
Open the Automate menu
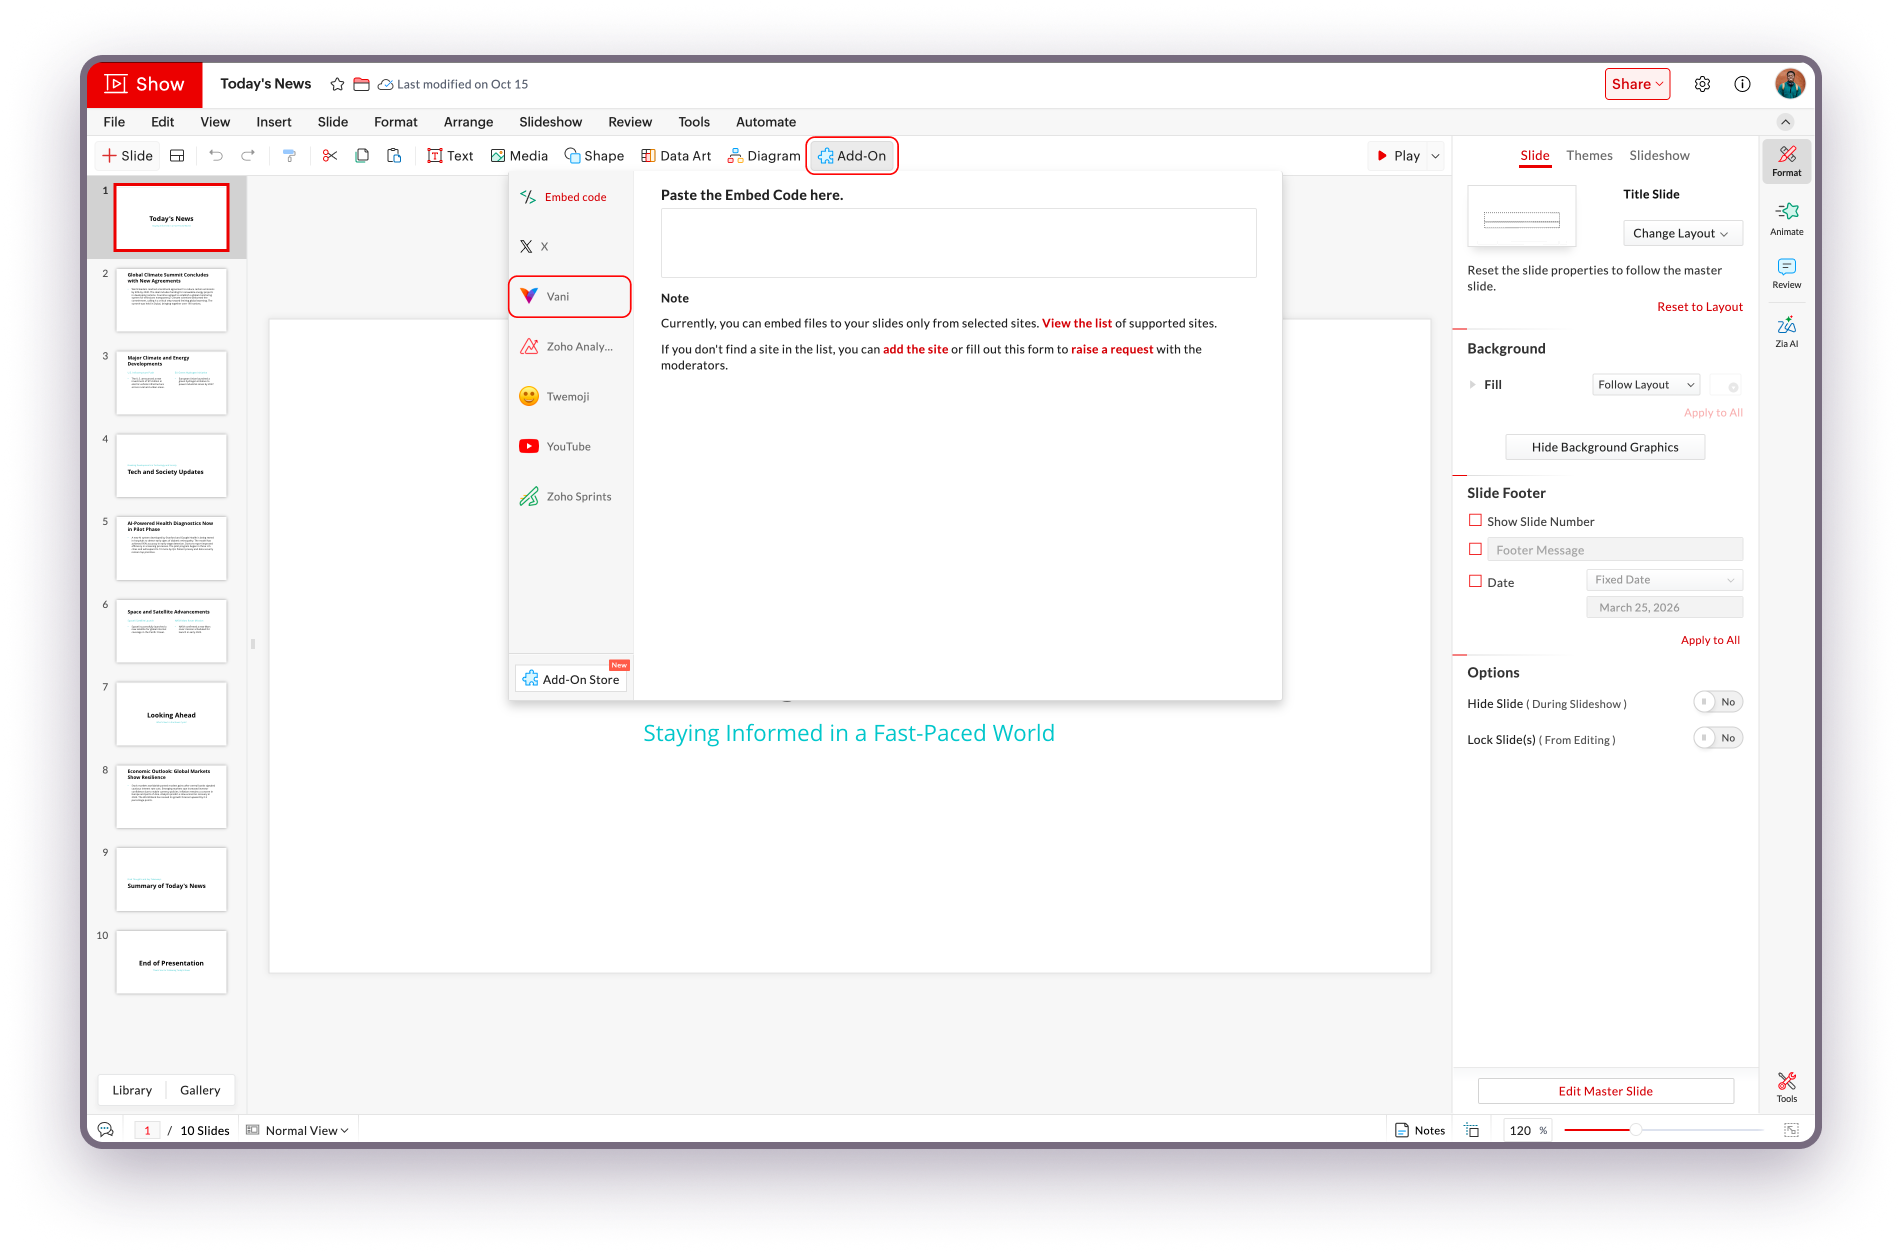point(766,122)
